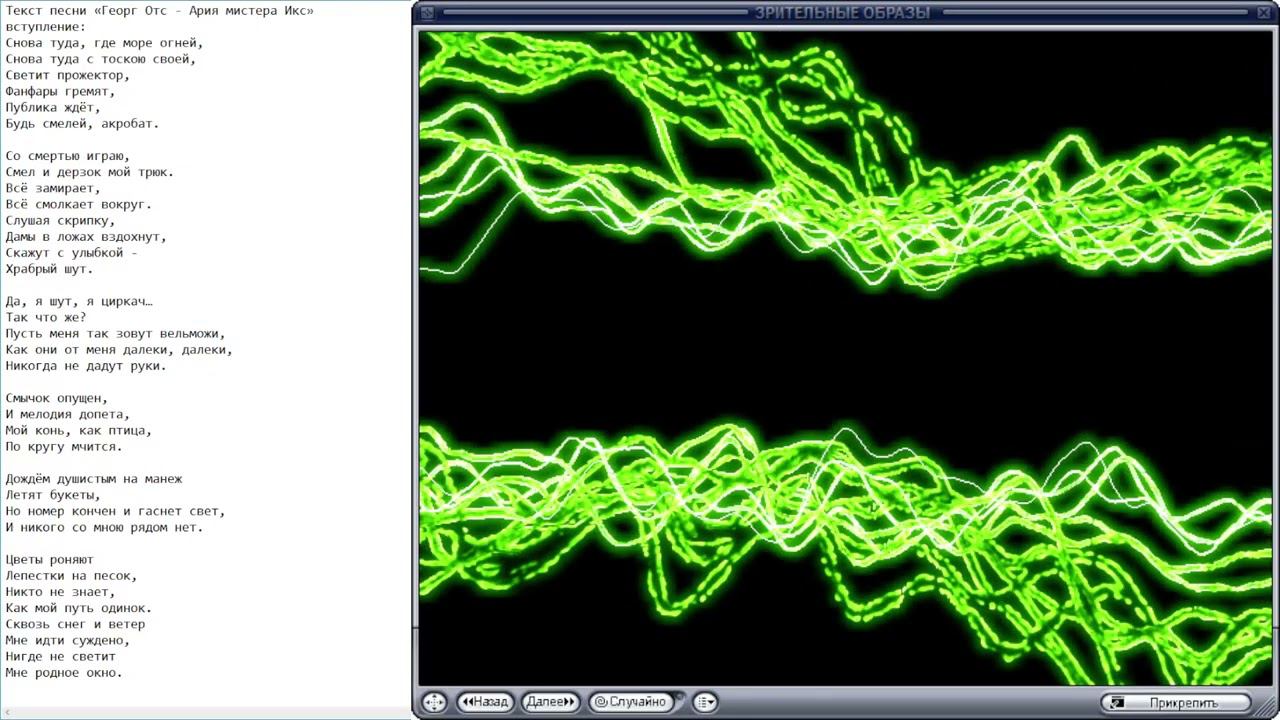Viewport: 1280px width, 720px height.
Task: Go to previous visualization with Назад
Action: click(485, 702)
